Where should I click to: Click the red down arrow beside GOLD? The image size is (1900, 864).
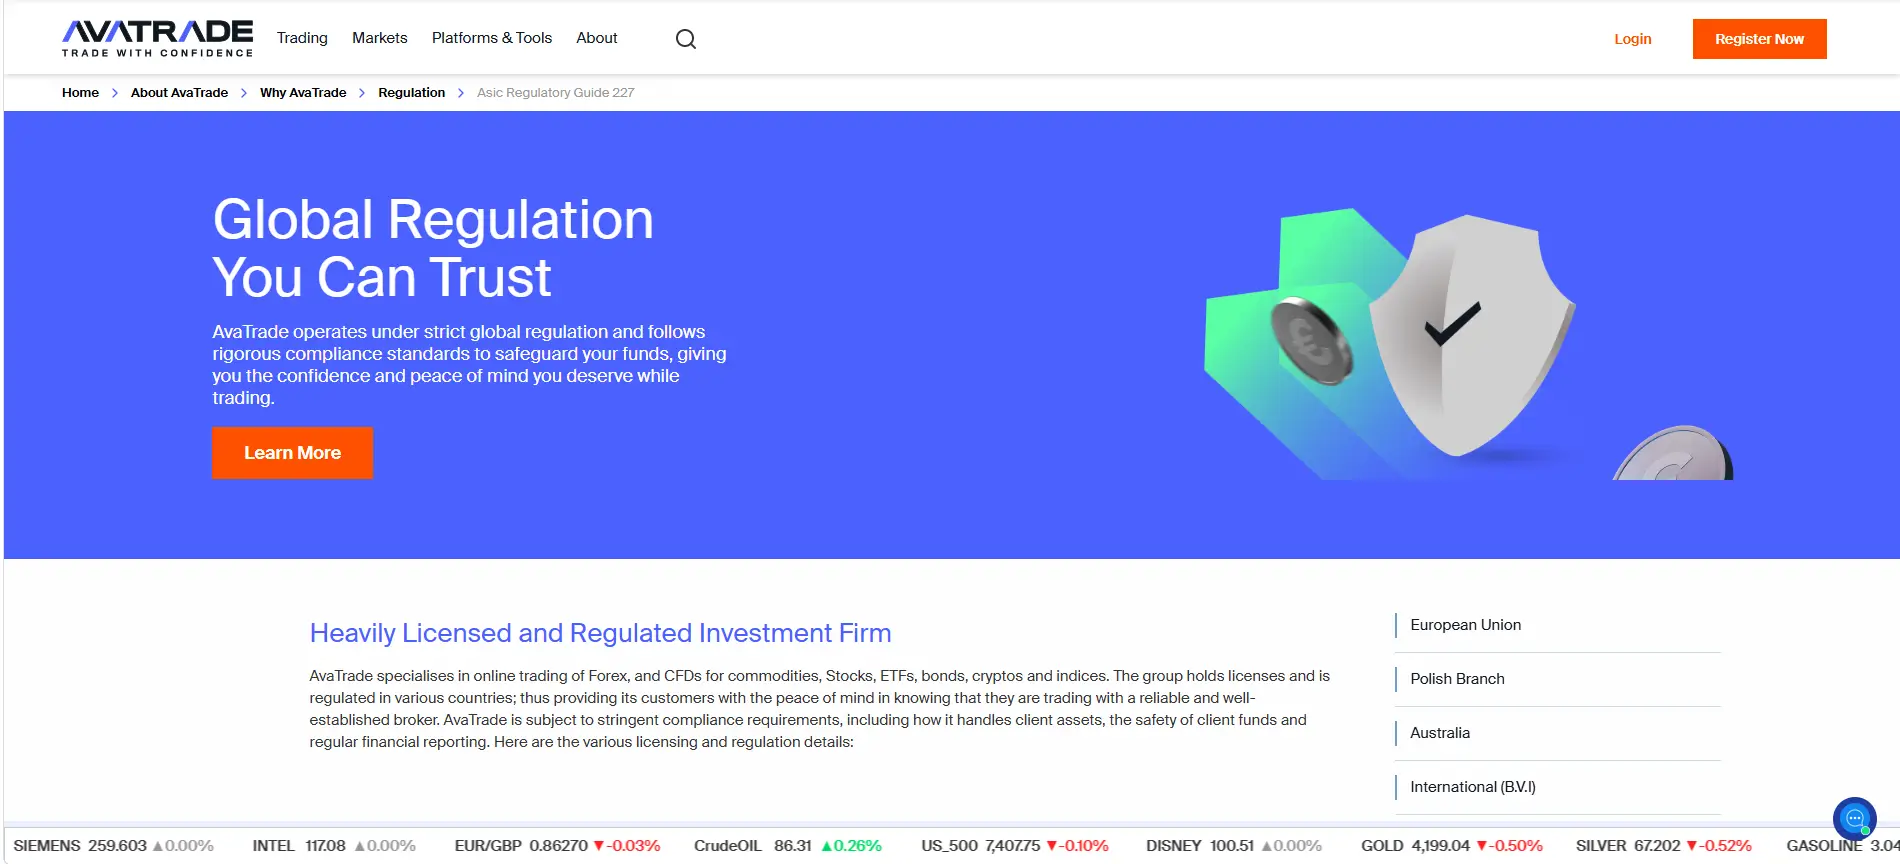tap(1482, 846)
